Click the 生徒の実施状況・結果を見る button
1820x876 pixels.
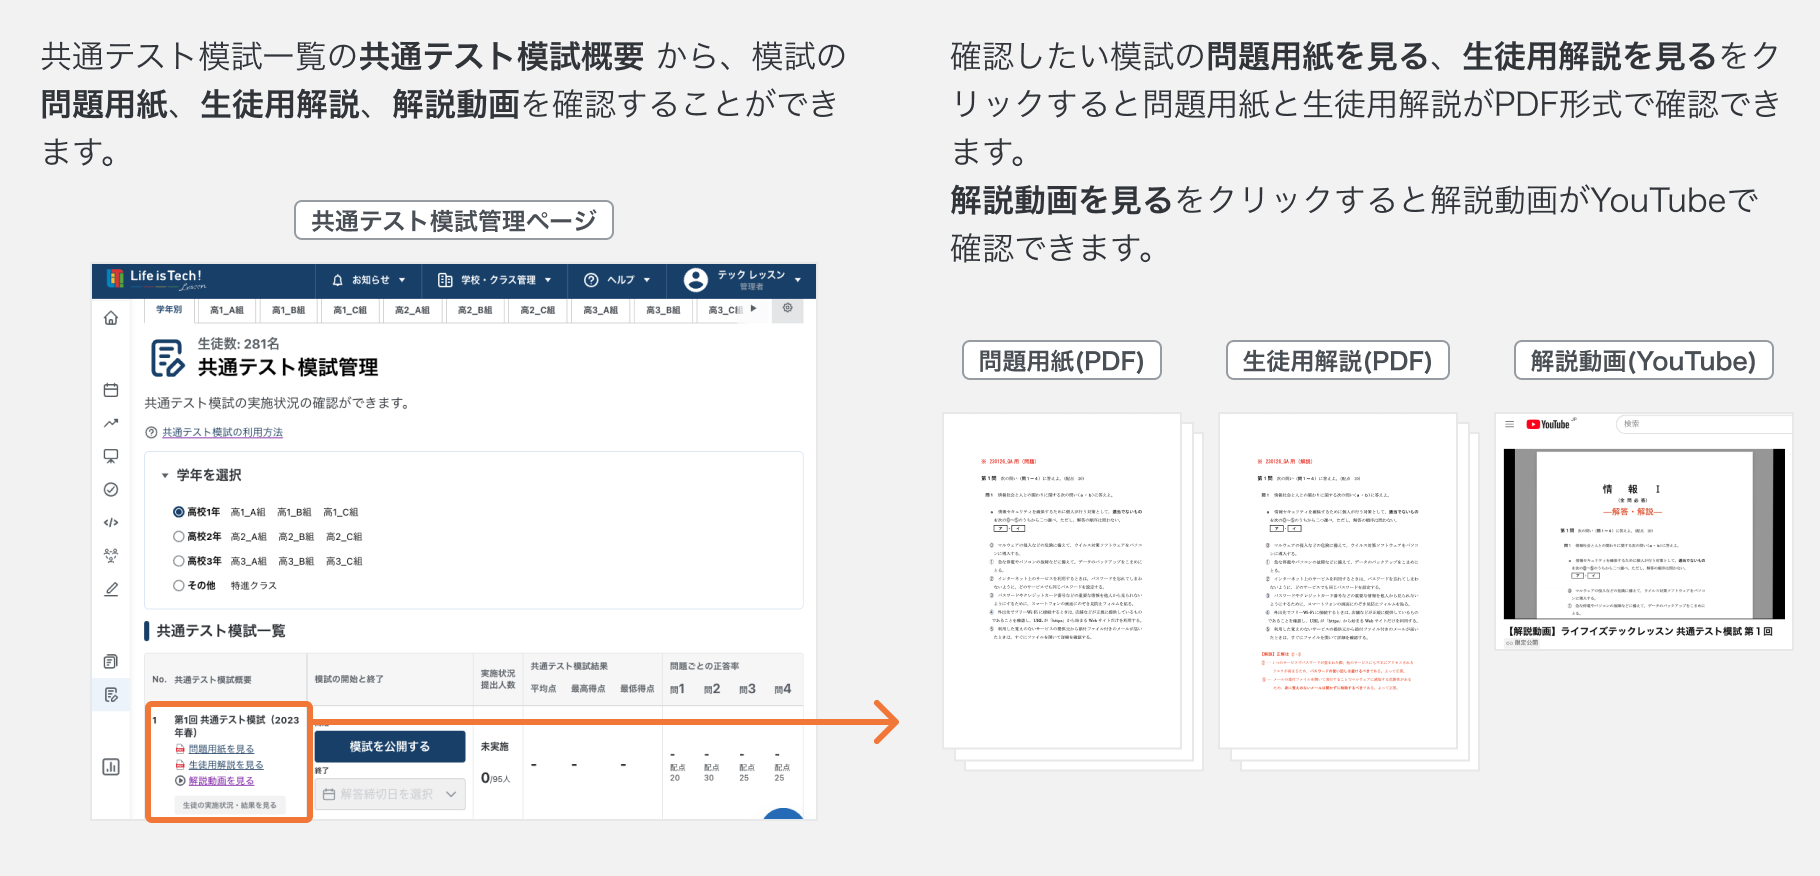(230, 805)
